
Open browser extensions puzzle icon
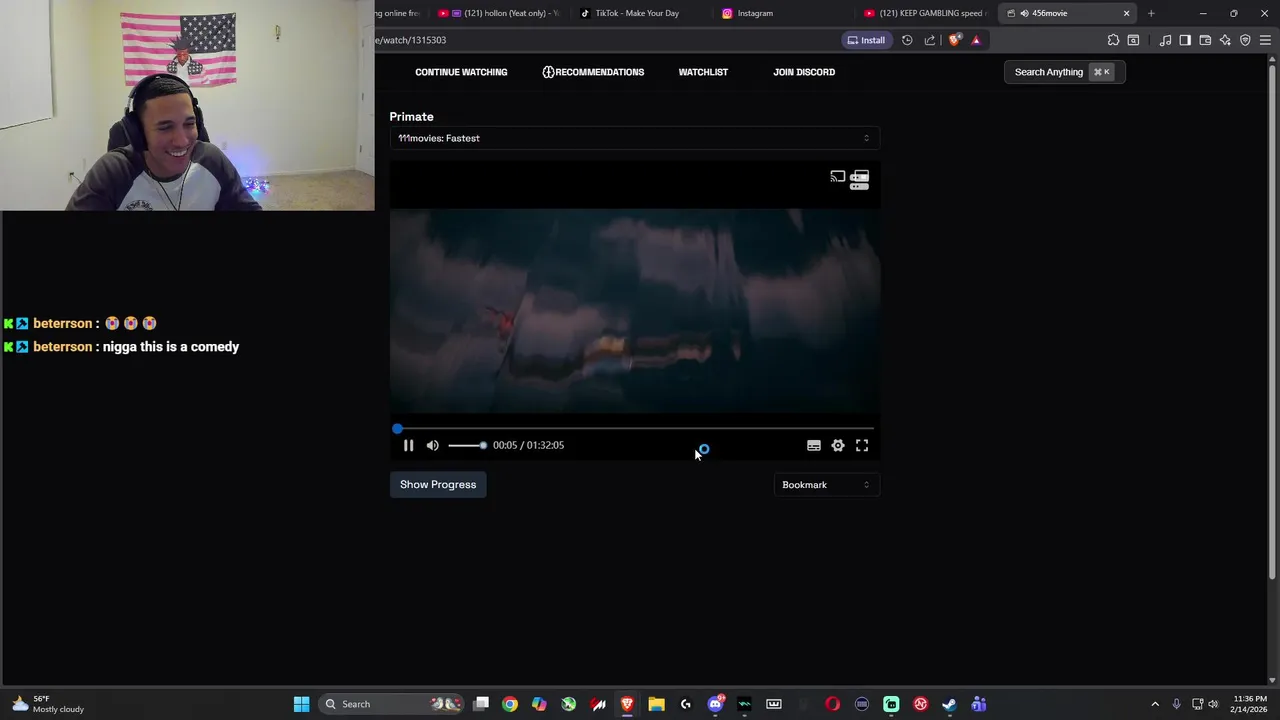pos(1113,40)
